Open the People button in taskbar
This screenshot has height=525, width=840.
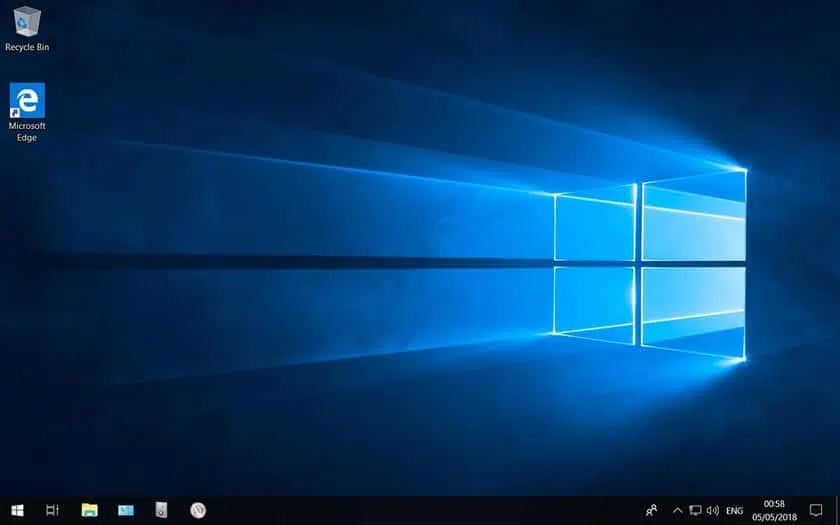tap(651, 510)
